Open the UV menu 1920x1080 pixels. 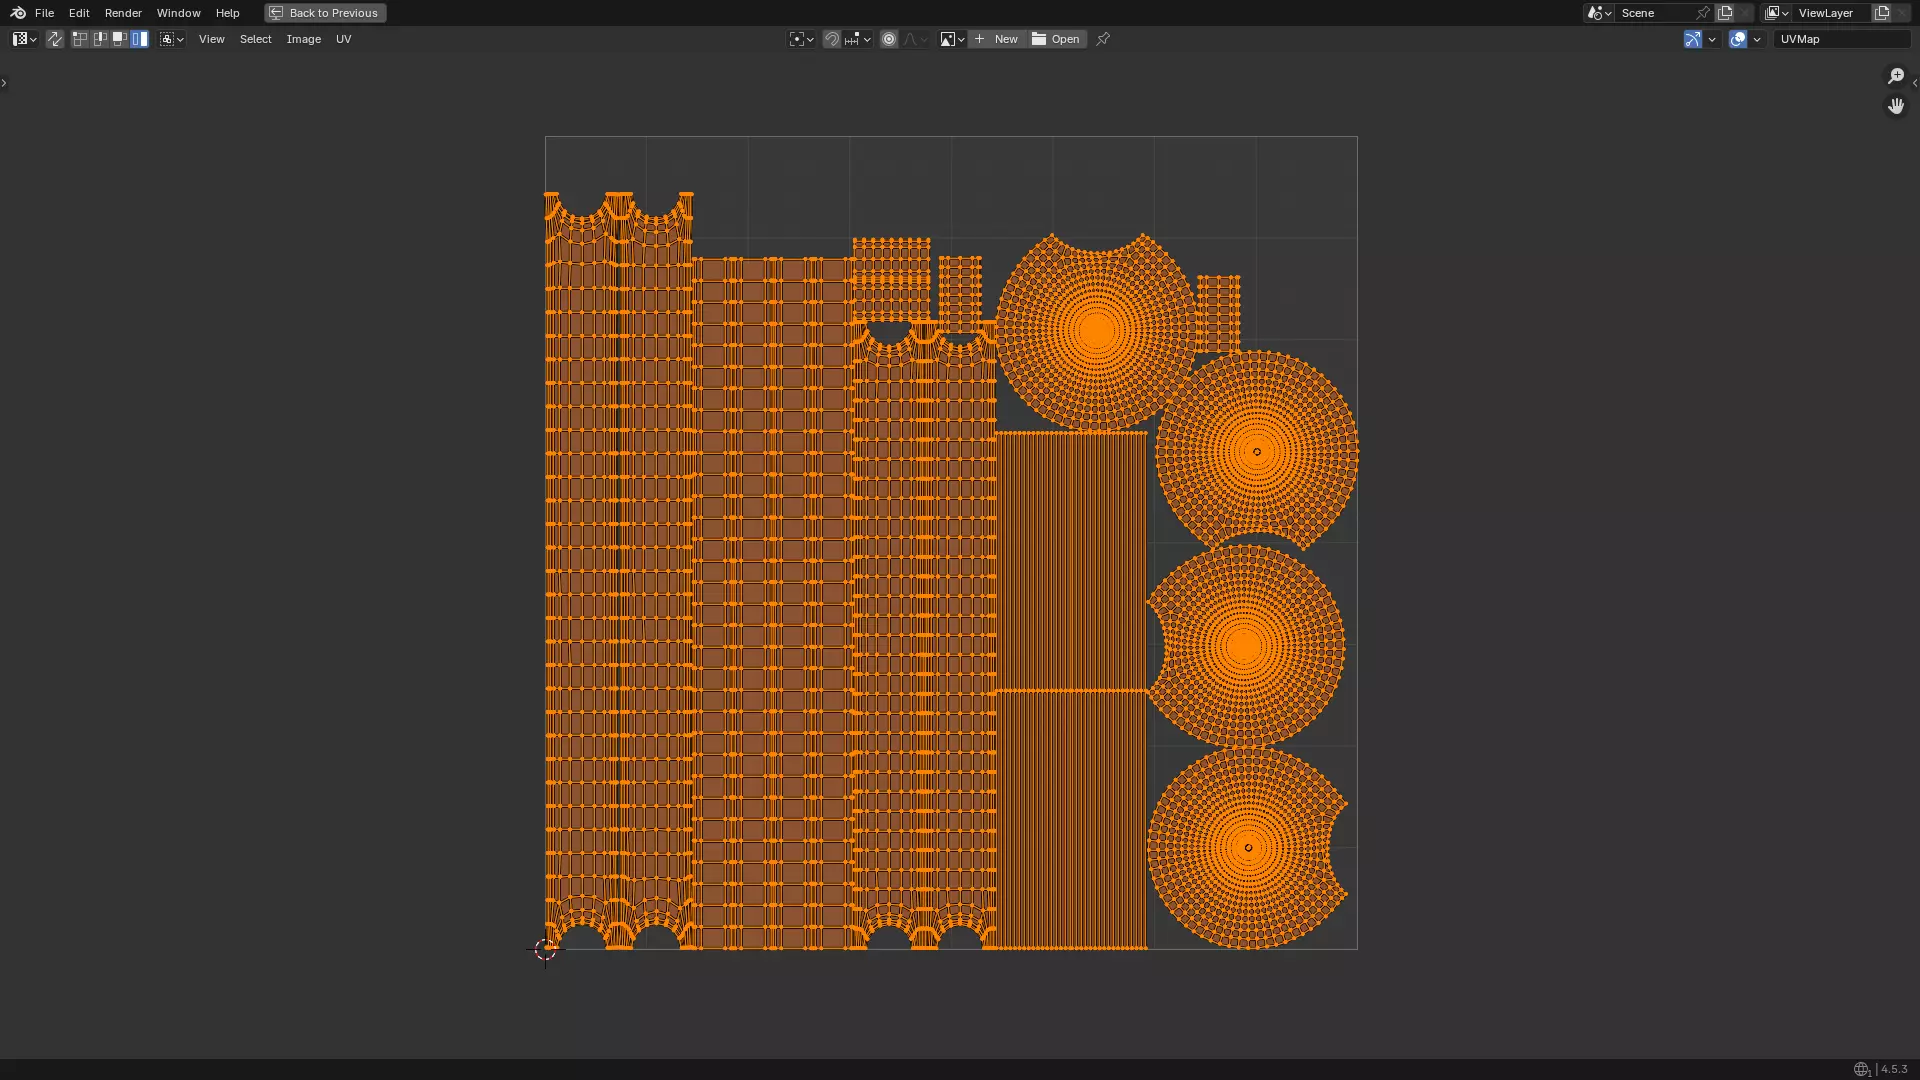pos(343,39)
